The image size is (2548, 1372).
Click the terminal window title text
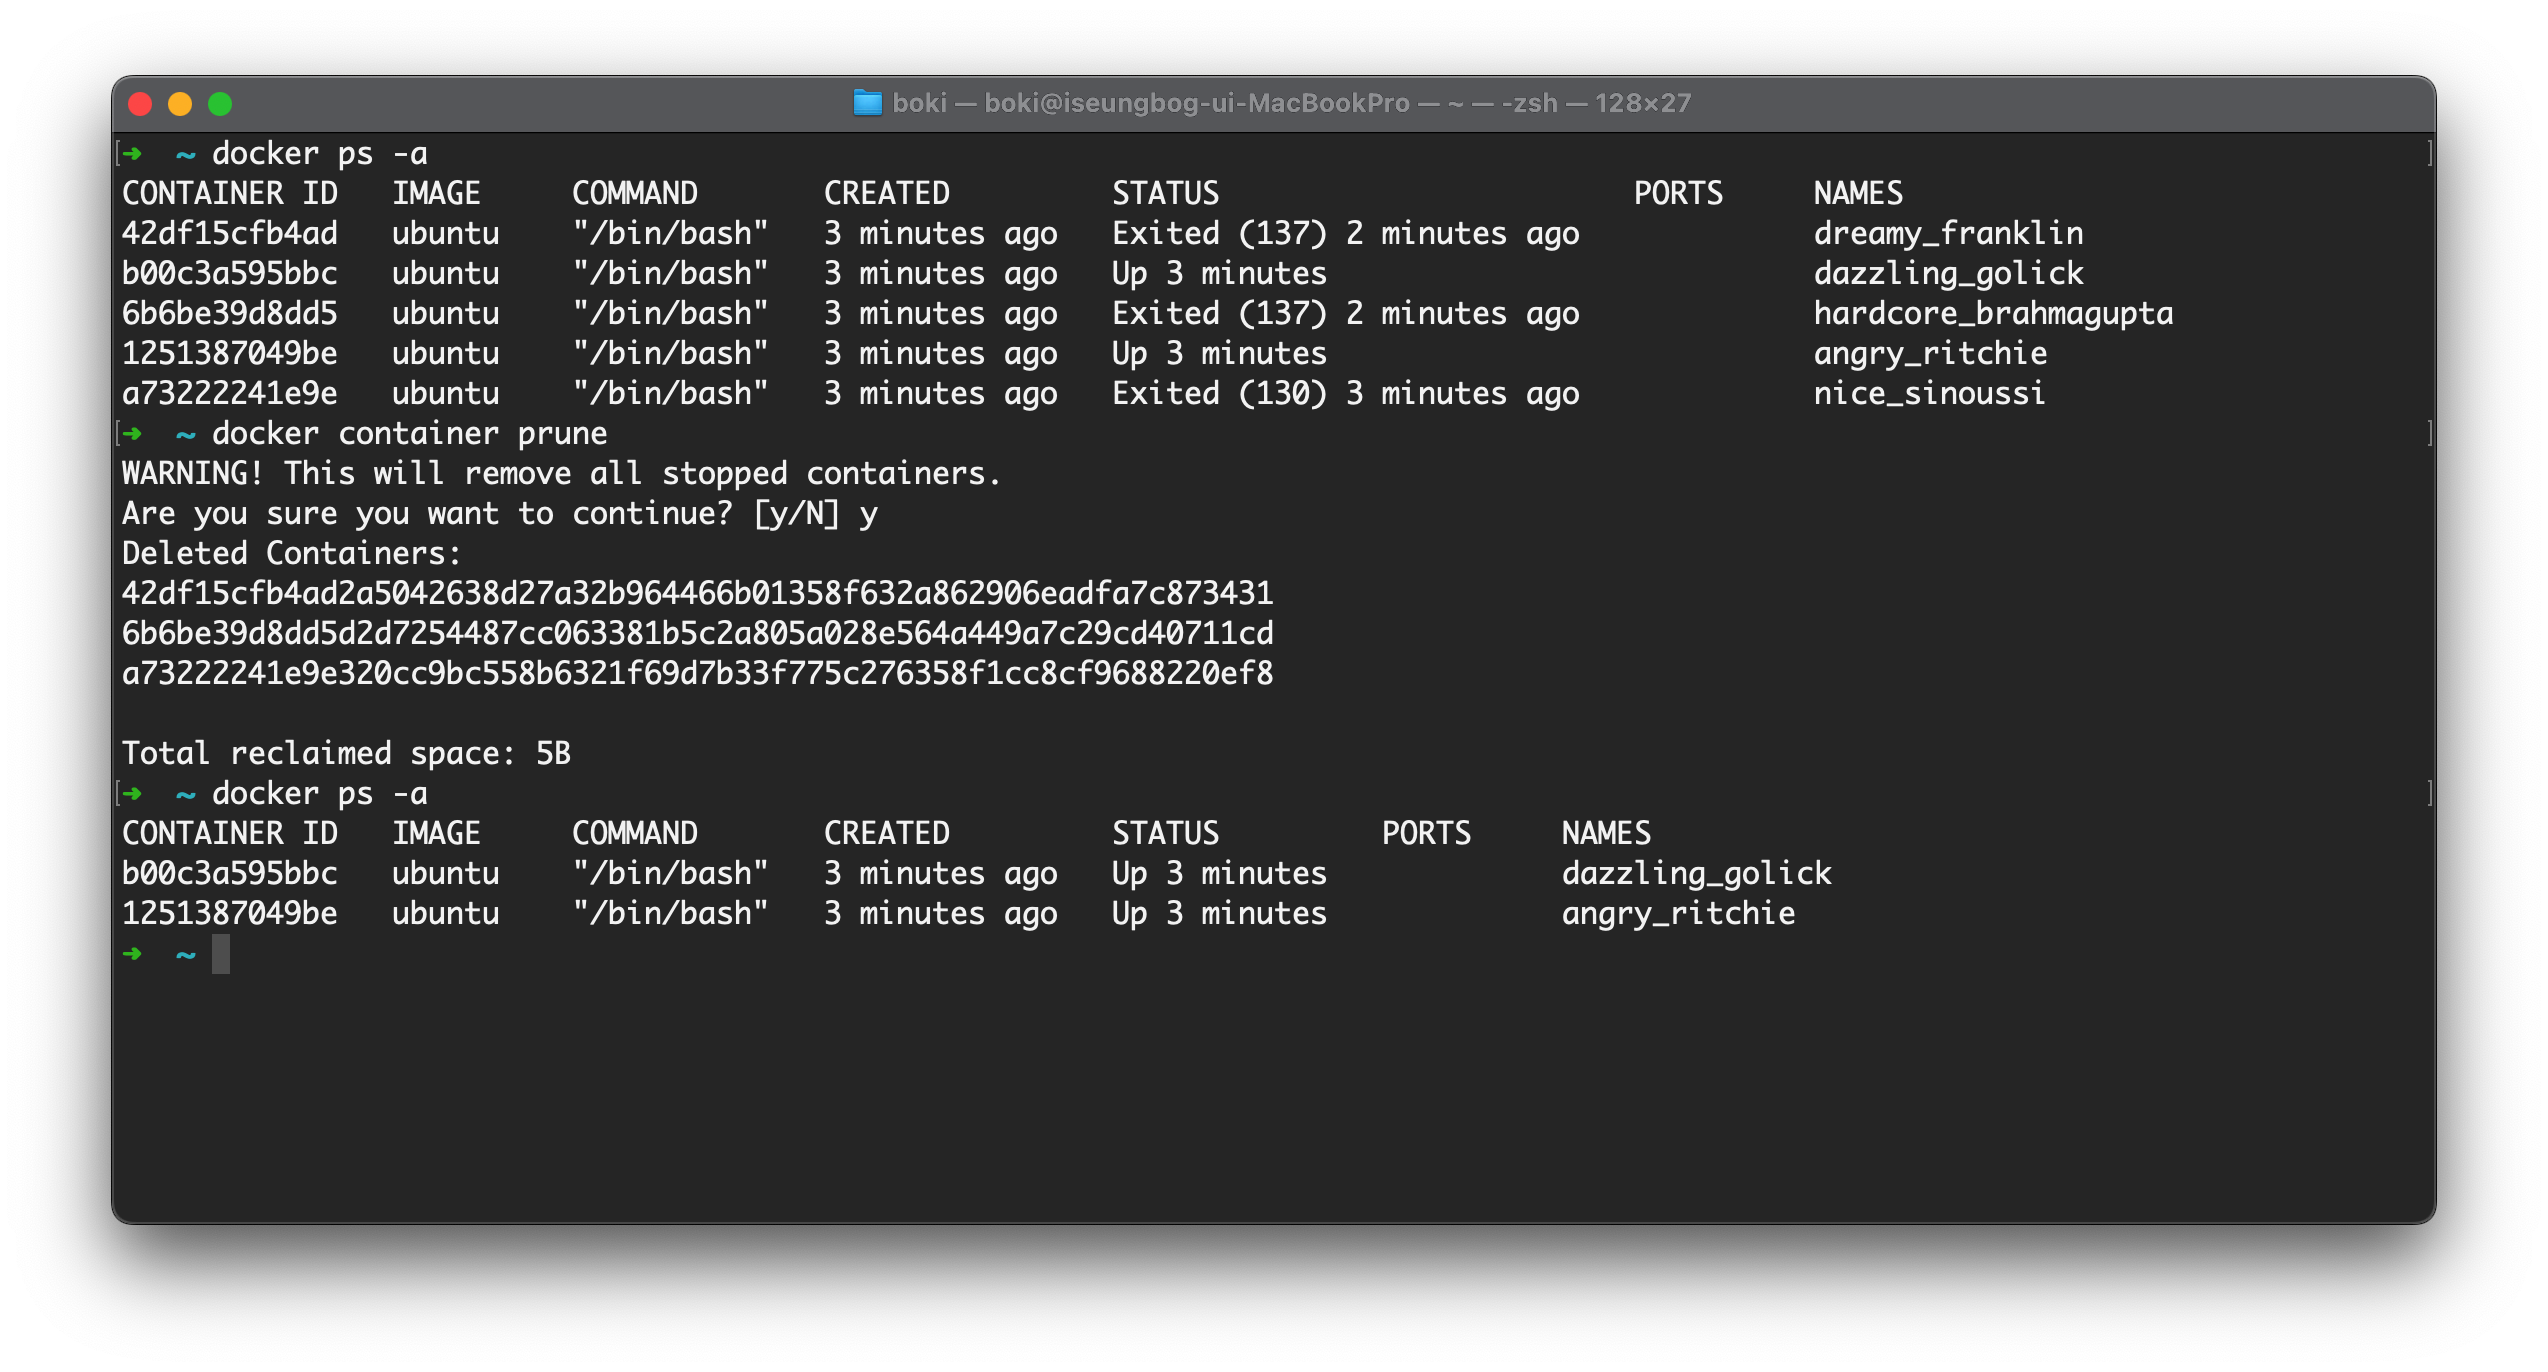click(x=1290, y=103)
